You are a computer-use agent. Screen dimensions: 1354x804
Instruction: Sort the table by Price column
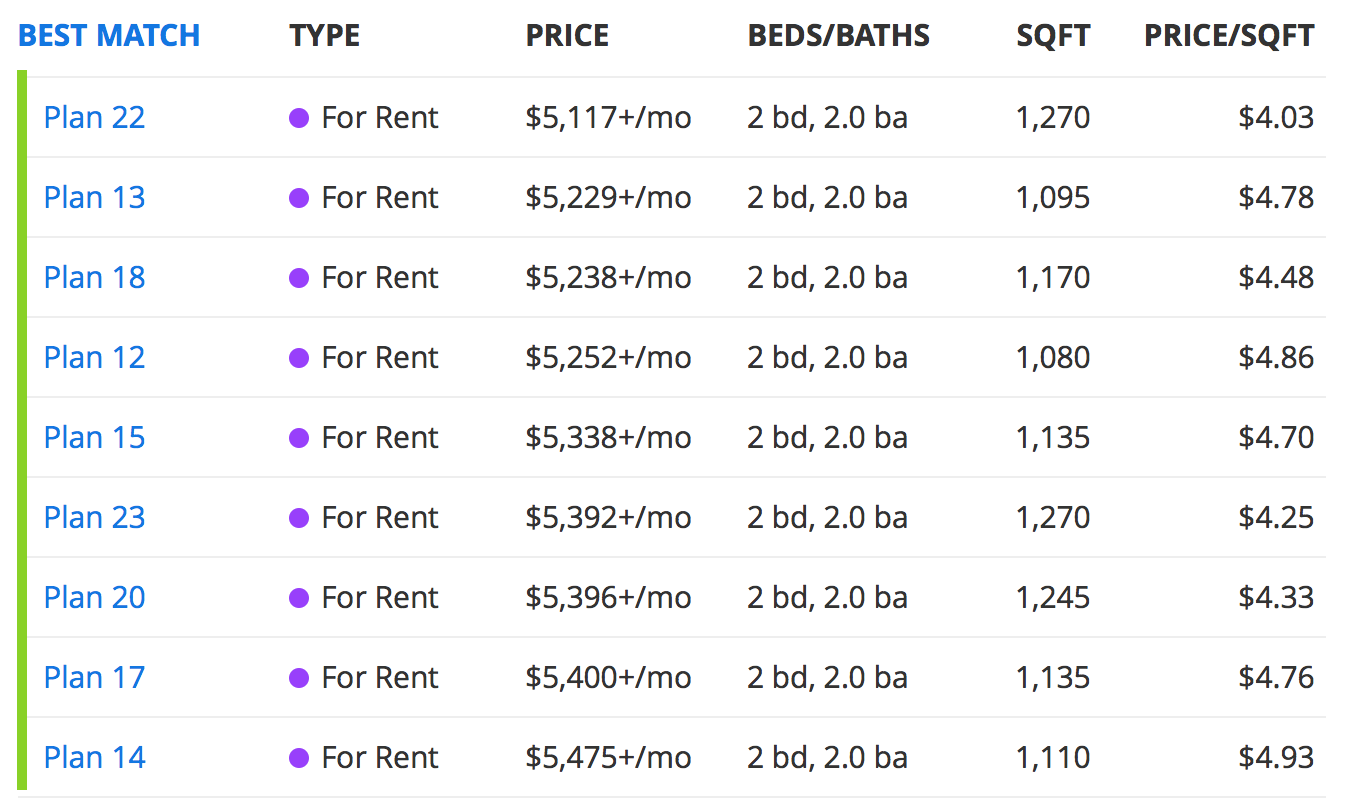567,36
